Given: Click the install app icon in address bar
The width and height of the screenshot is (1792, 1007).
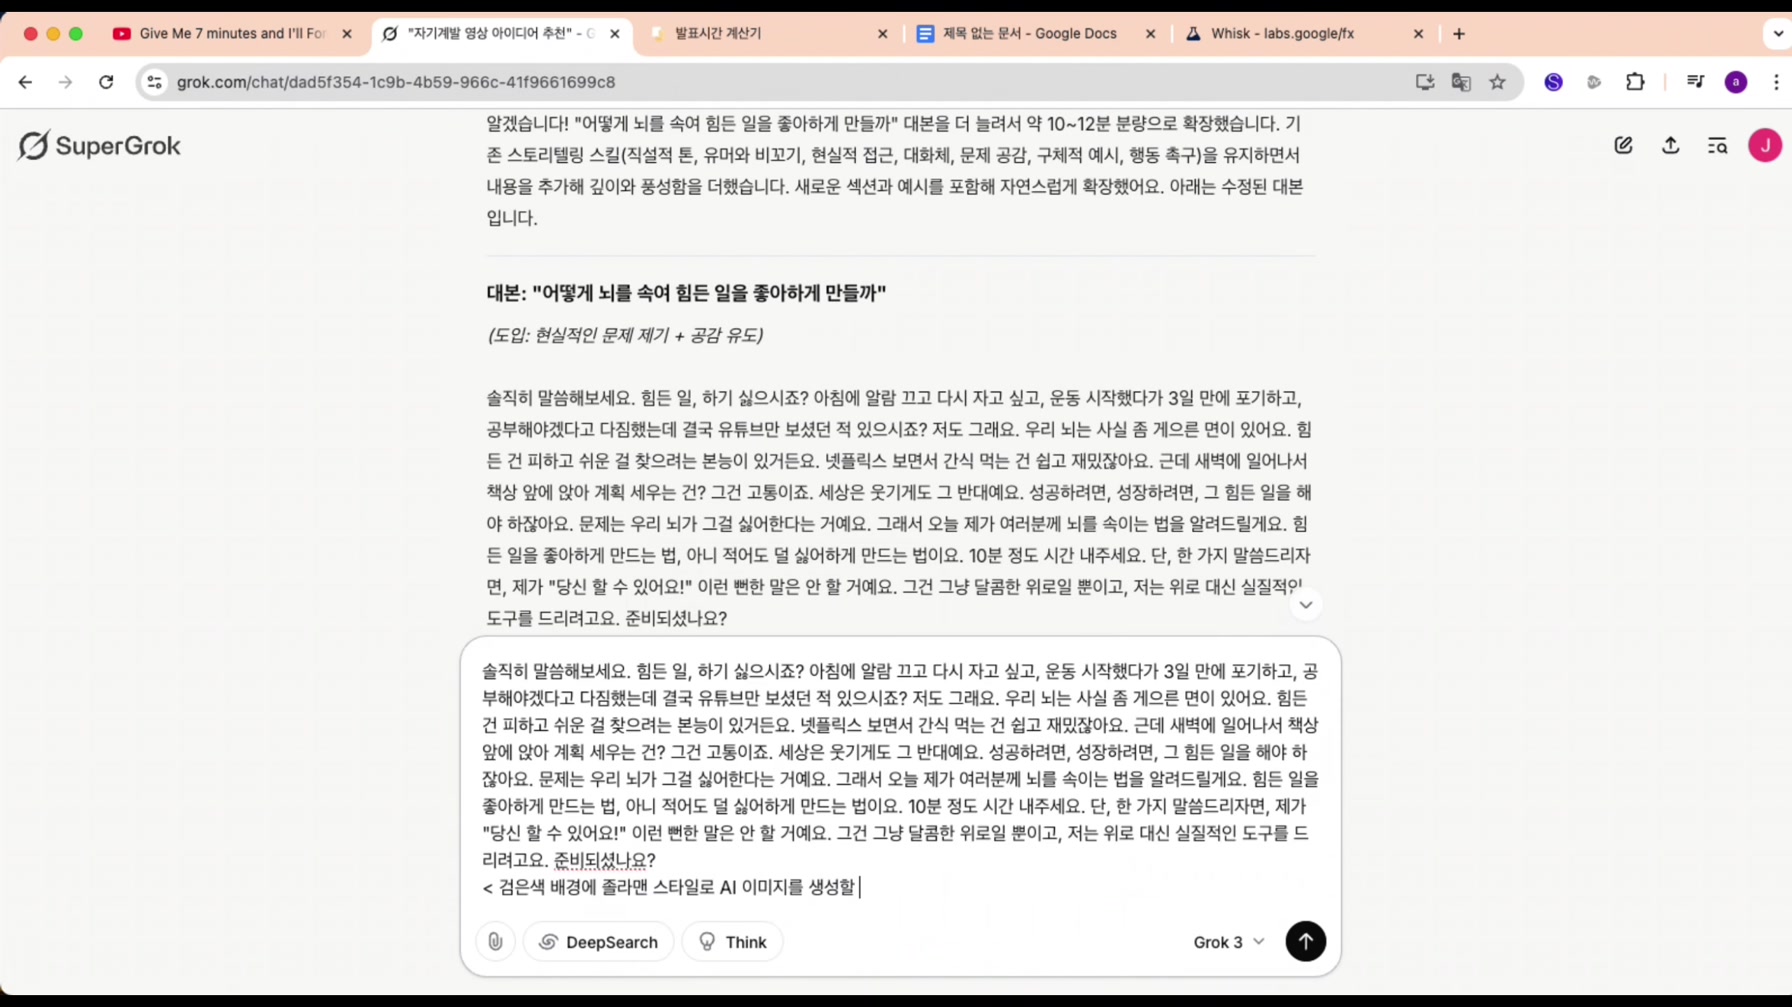Looking at the screenshot, I should click(1425, 82).
